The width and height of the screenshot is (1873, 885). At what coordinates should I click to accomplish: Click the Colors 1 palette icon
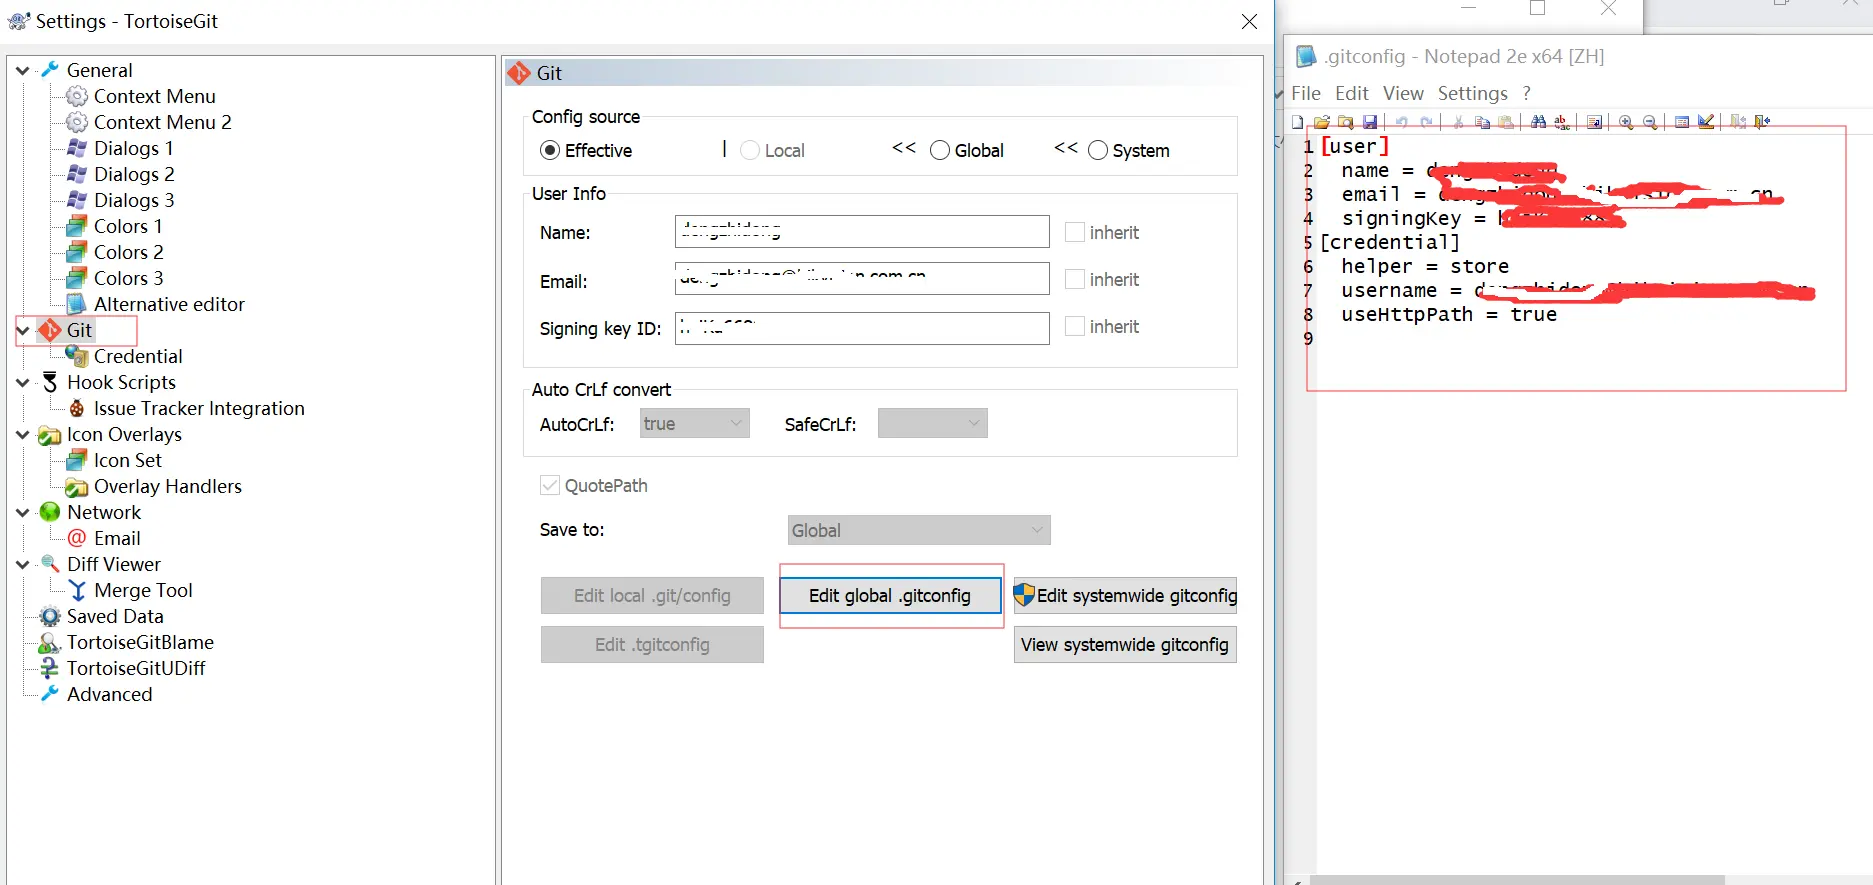click(x=77, y=226)
